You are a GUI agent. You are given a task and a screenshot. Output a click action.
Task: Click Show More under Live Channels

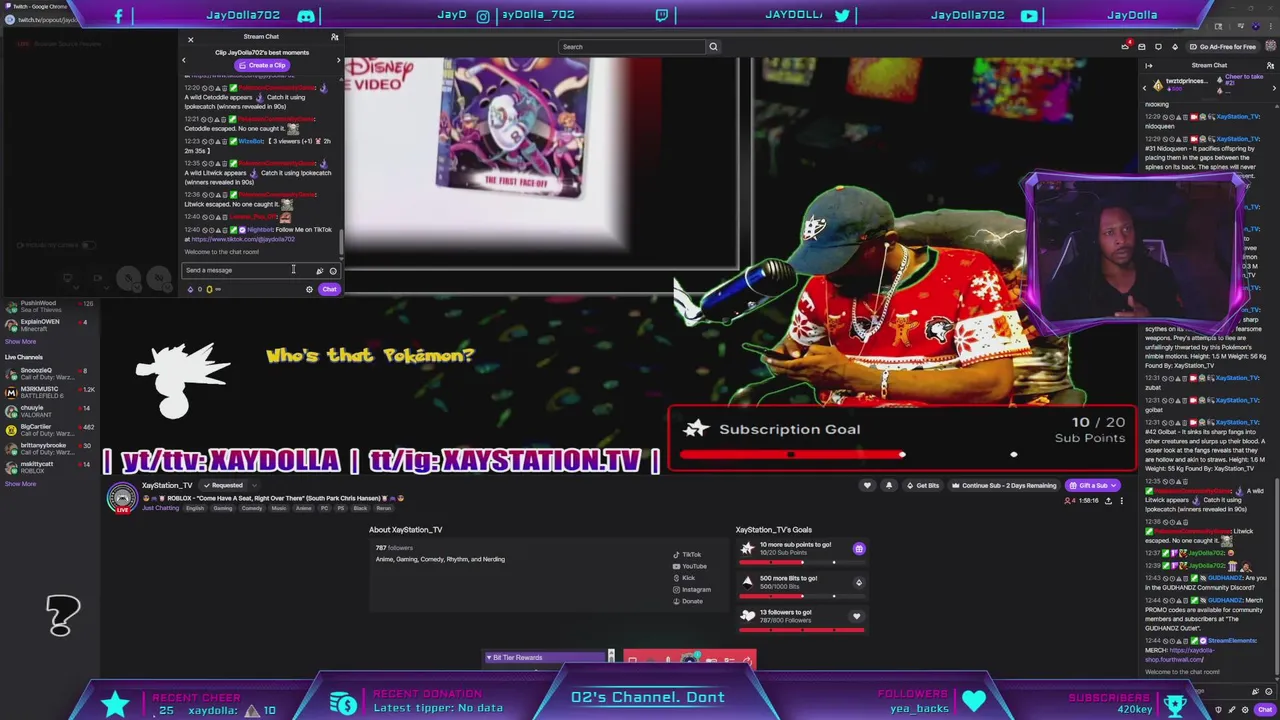click(x=20, y=484)
